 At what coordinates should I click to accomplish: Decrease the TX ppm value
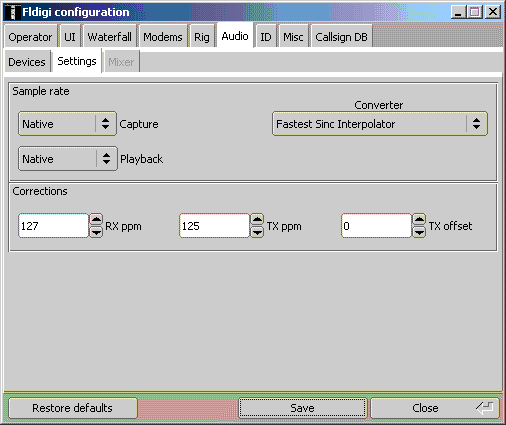[257, 232]
